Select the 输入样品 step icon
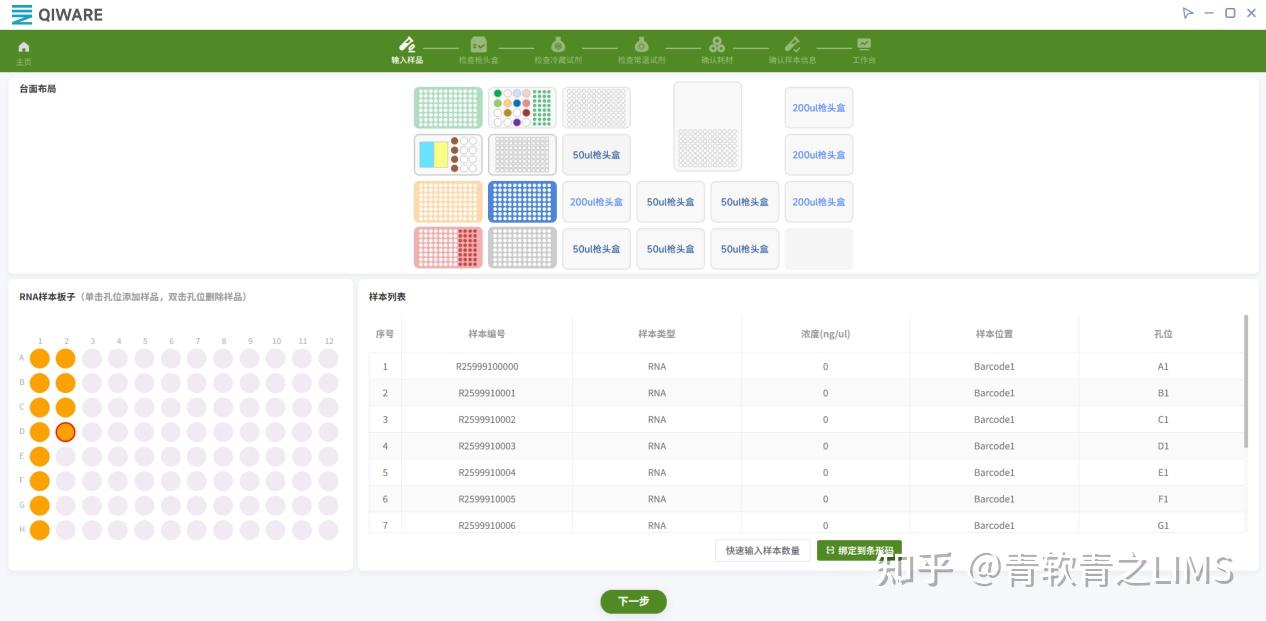Screen dimensions: 1266x621 407,45
